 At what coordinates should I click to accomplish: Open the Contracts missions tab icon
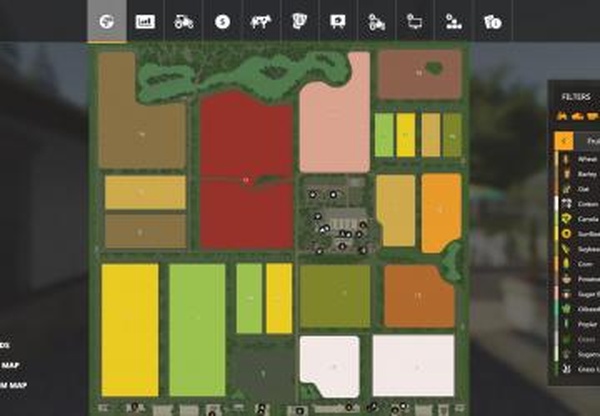(x=299, y=21)
